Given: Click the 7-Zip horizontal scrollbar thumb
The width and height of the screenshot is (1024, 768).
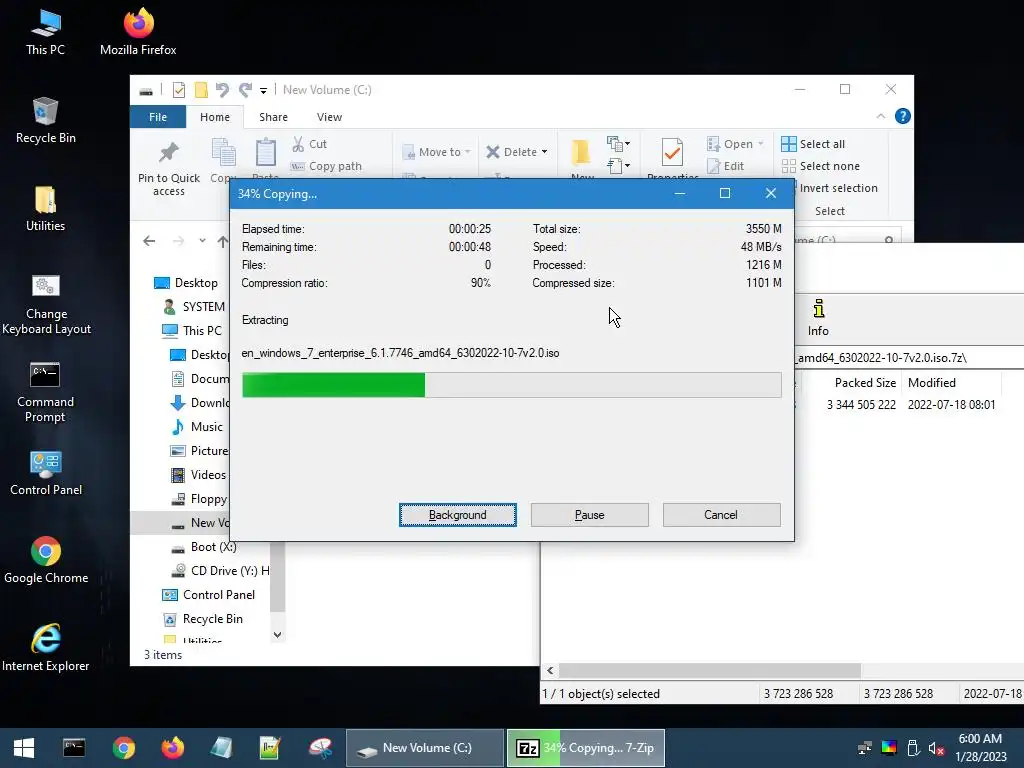Looking at the screenshot, I should pos(710,671).
